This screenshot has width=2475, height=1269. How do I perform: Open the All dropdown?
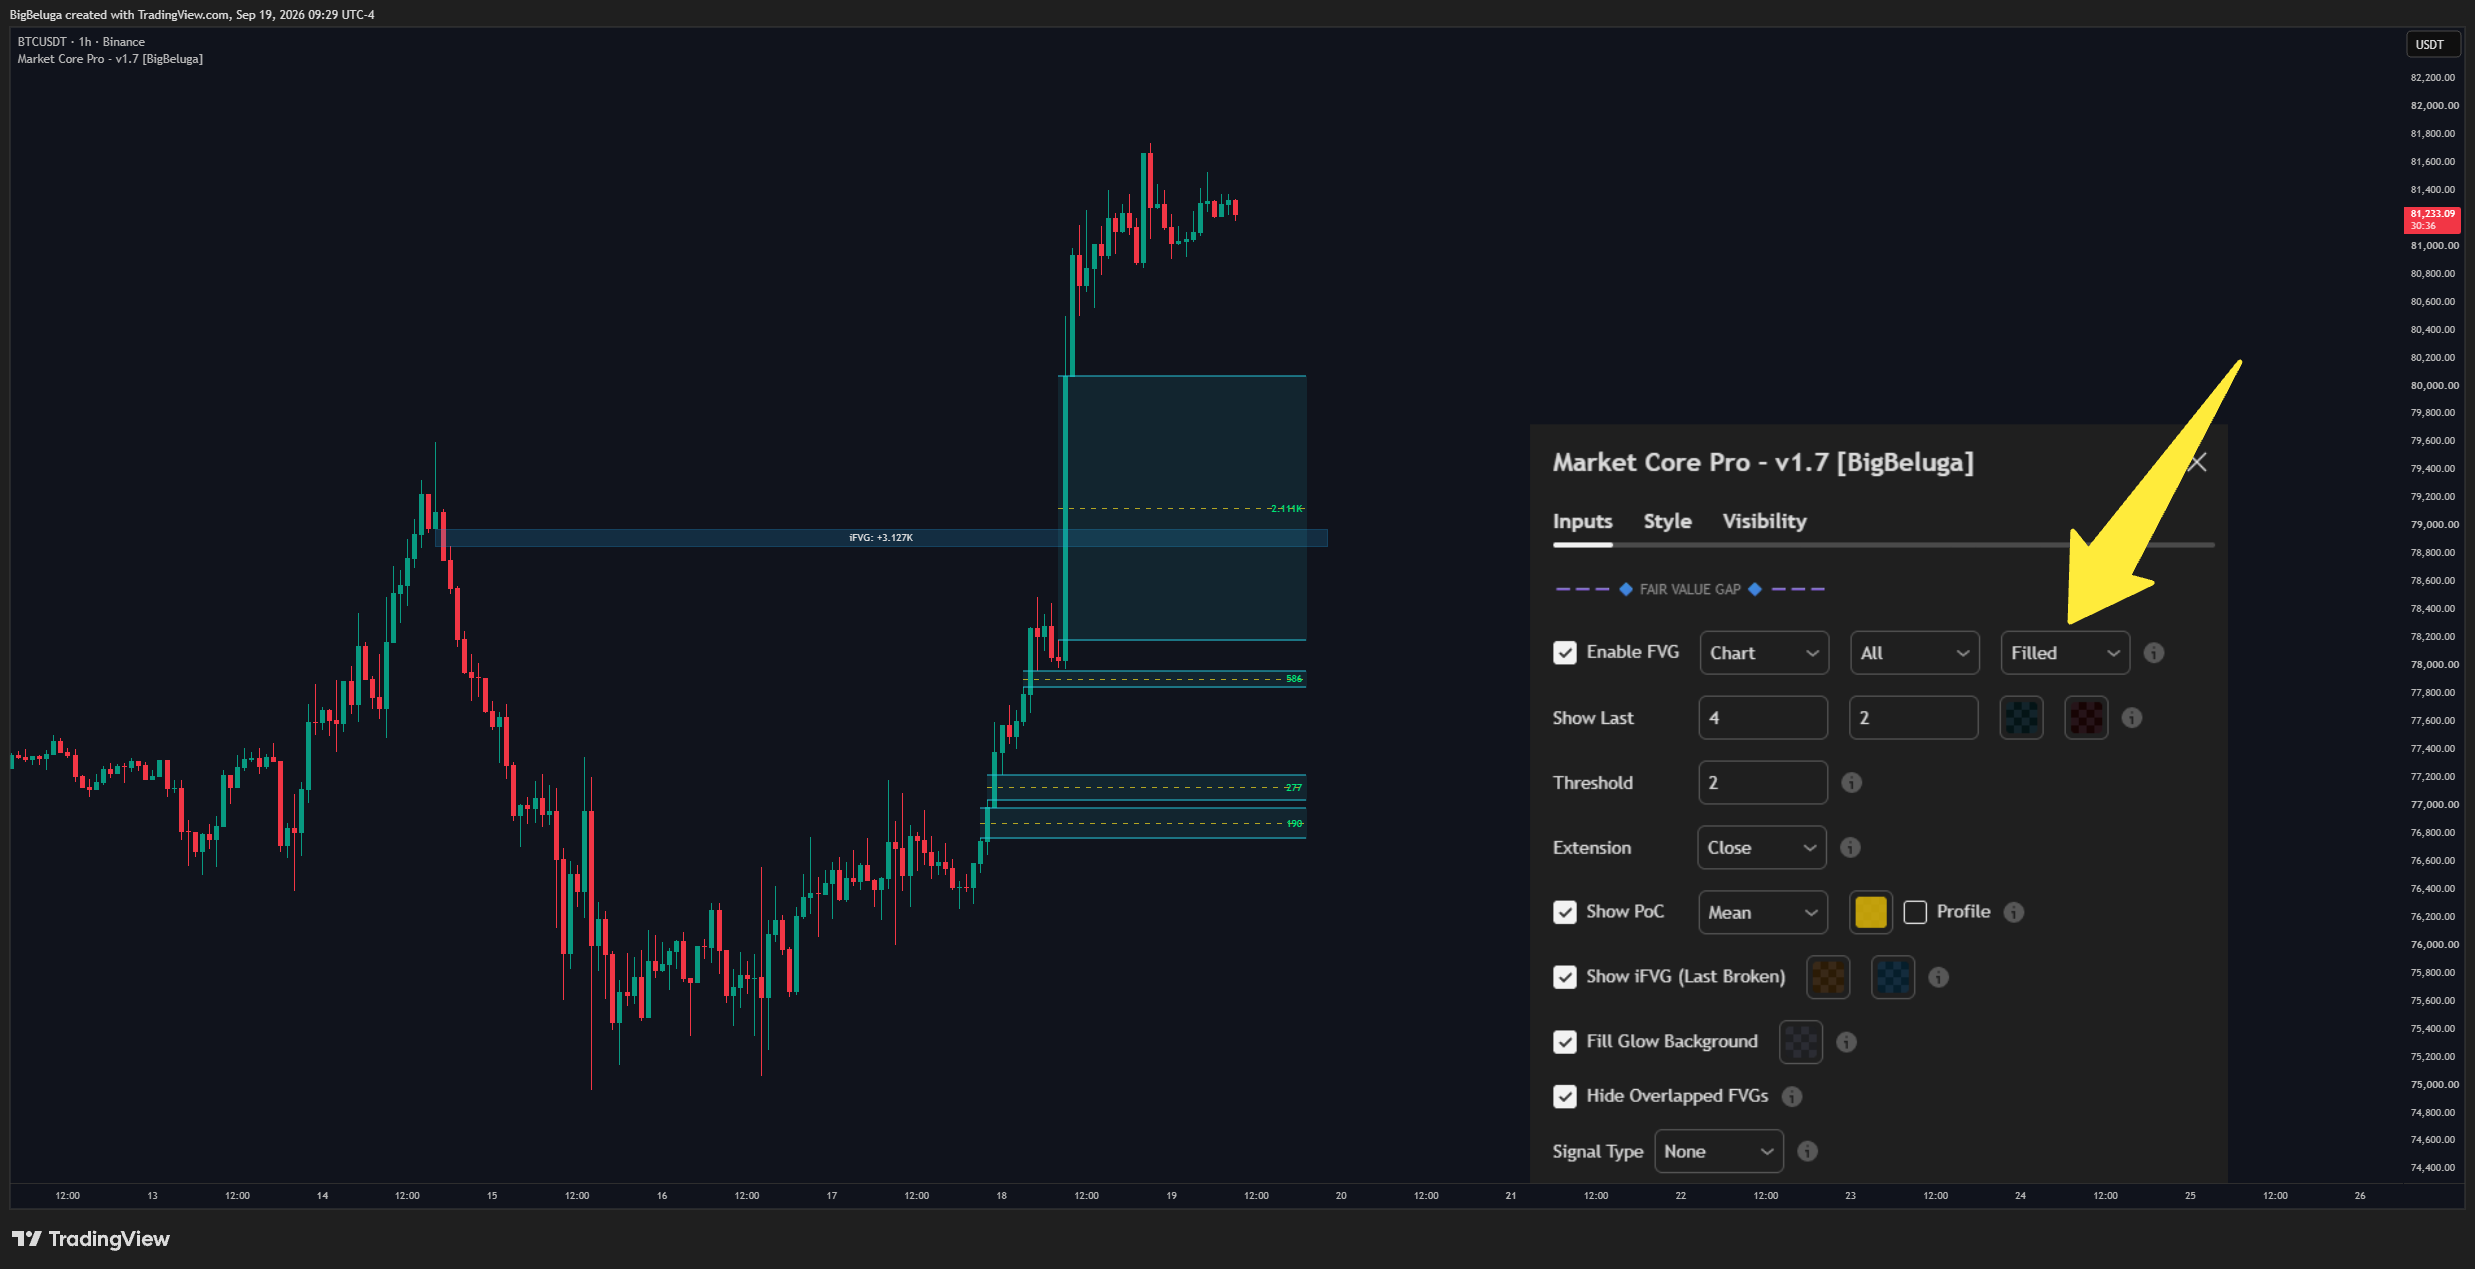[1914, 653]
